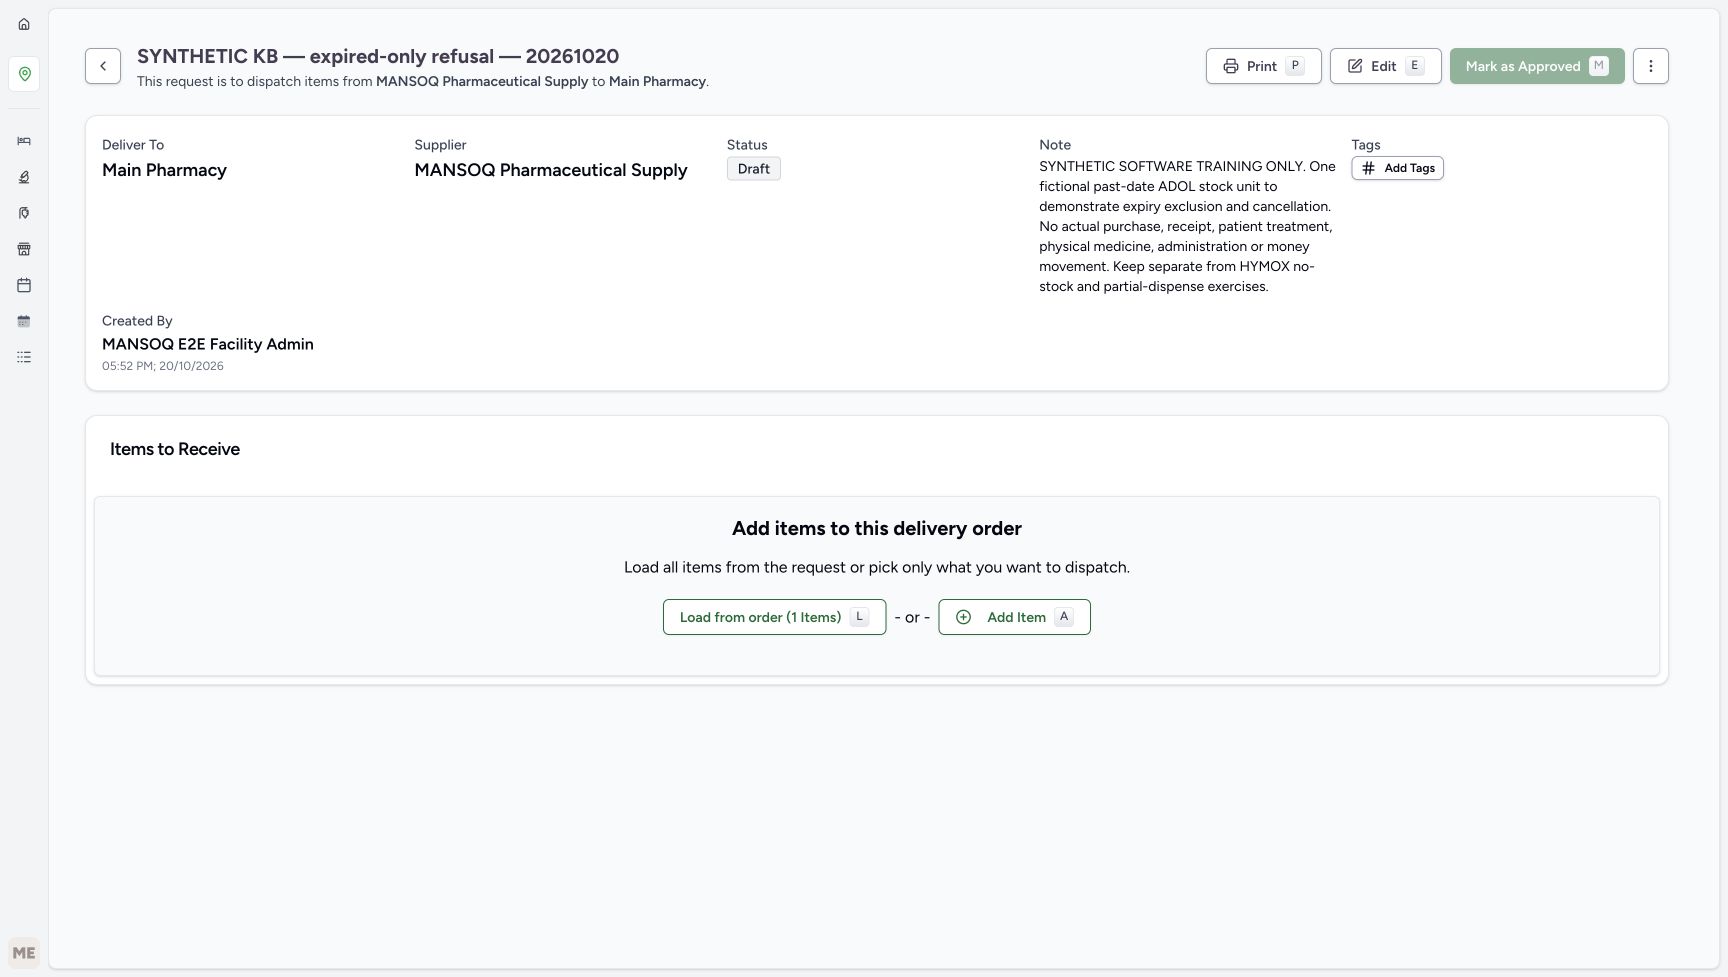Viewport: 1728px width, 977px height.
Task: Open the microscope lab icon in sidebar
Action: (24, 177)
